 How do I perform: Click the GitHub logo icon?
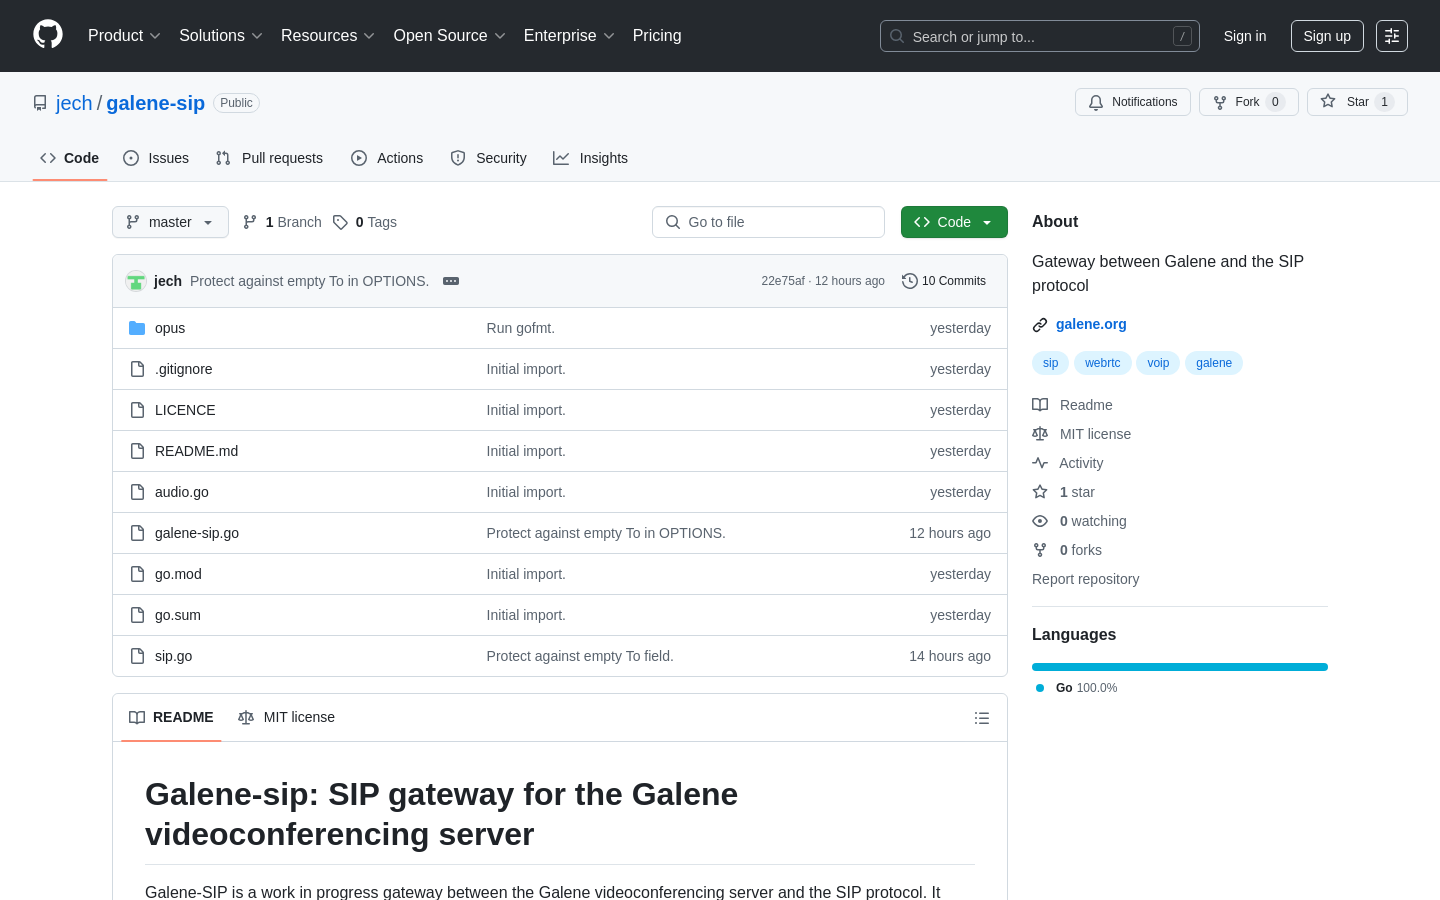(x=48, y=35)
